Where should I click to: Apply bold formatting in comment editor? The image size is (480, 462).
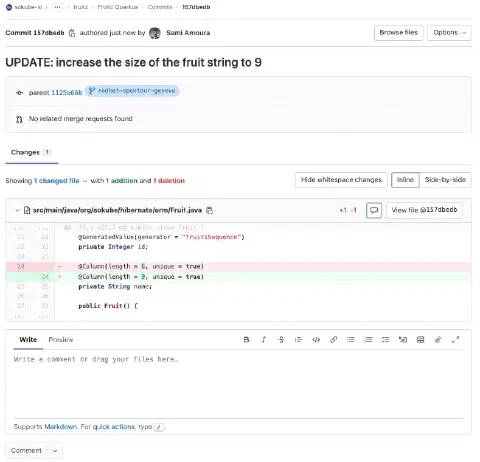point(246,340)
